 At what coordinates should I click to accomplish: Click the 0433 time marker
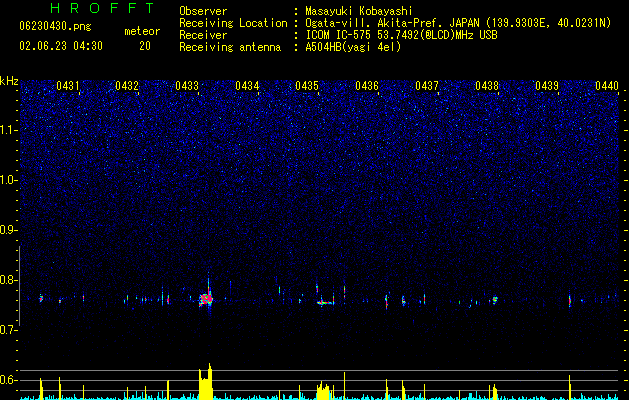(187, 85)
